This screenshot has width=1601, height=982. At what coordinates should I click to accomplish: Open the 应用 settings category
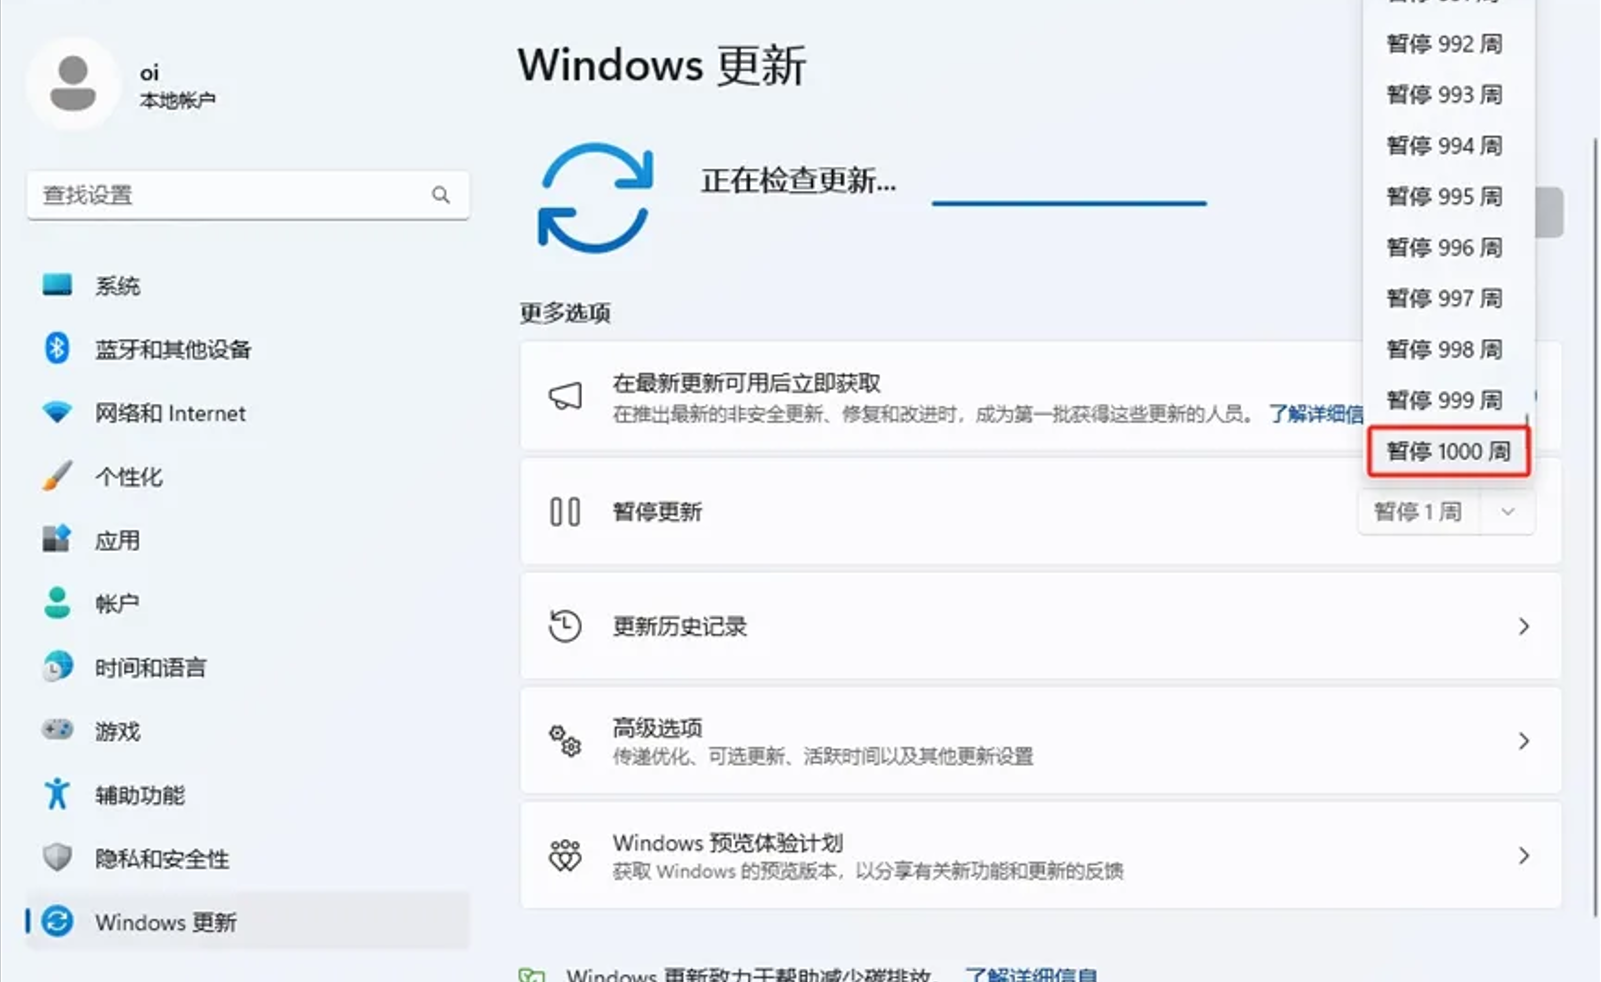point(248,540)
